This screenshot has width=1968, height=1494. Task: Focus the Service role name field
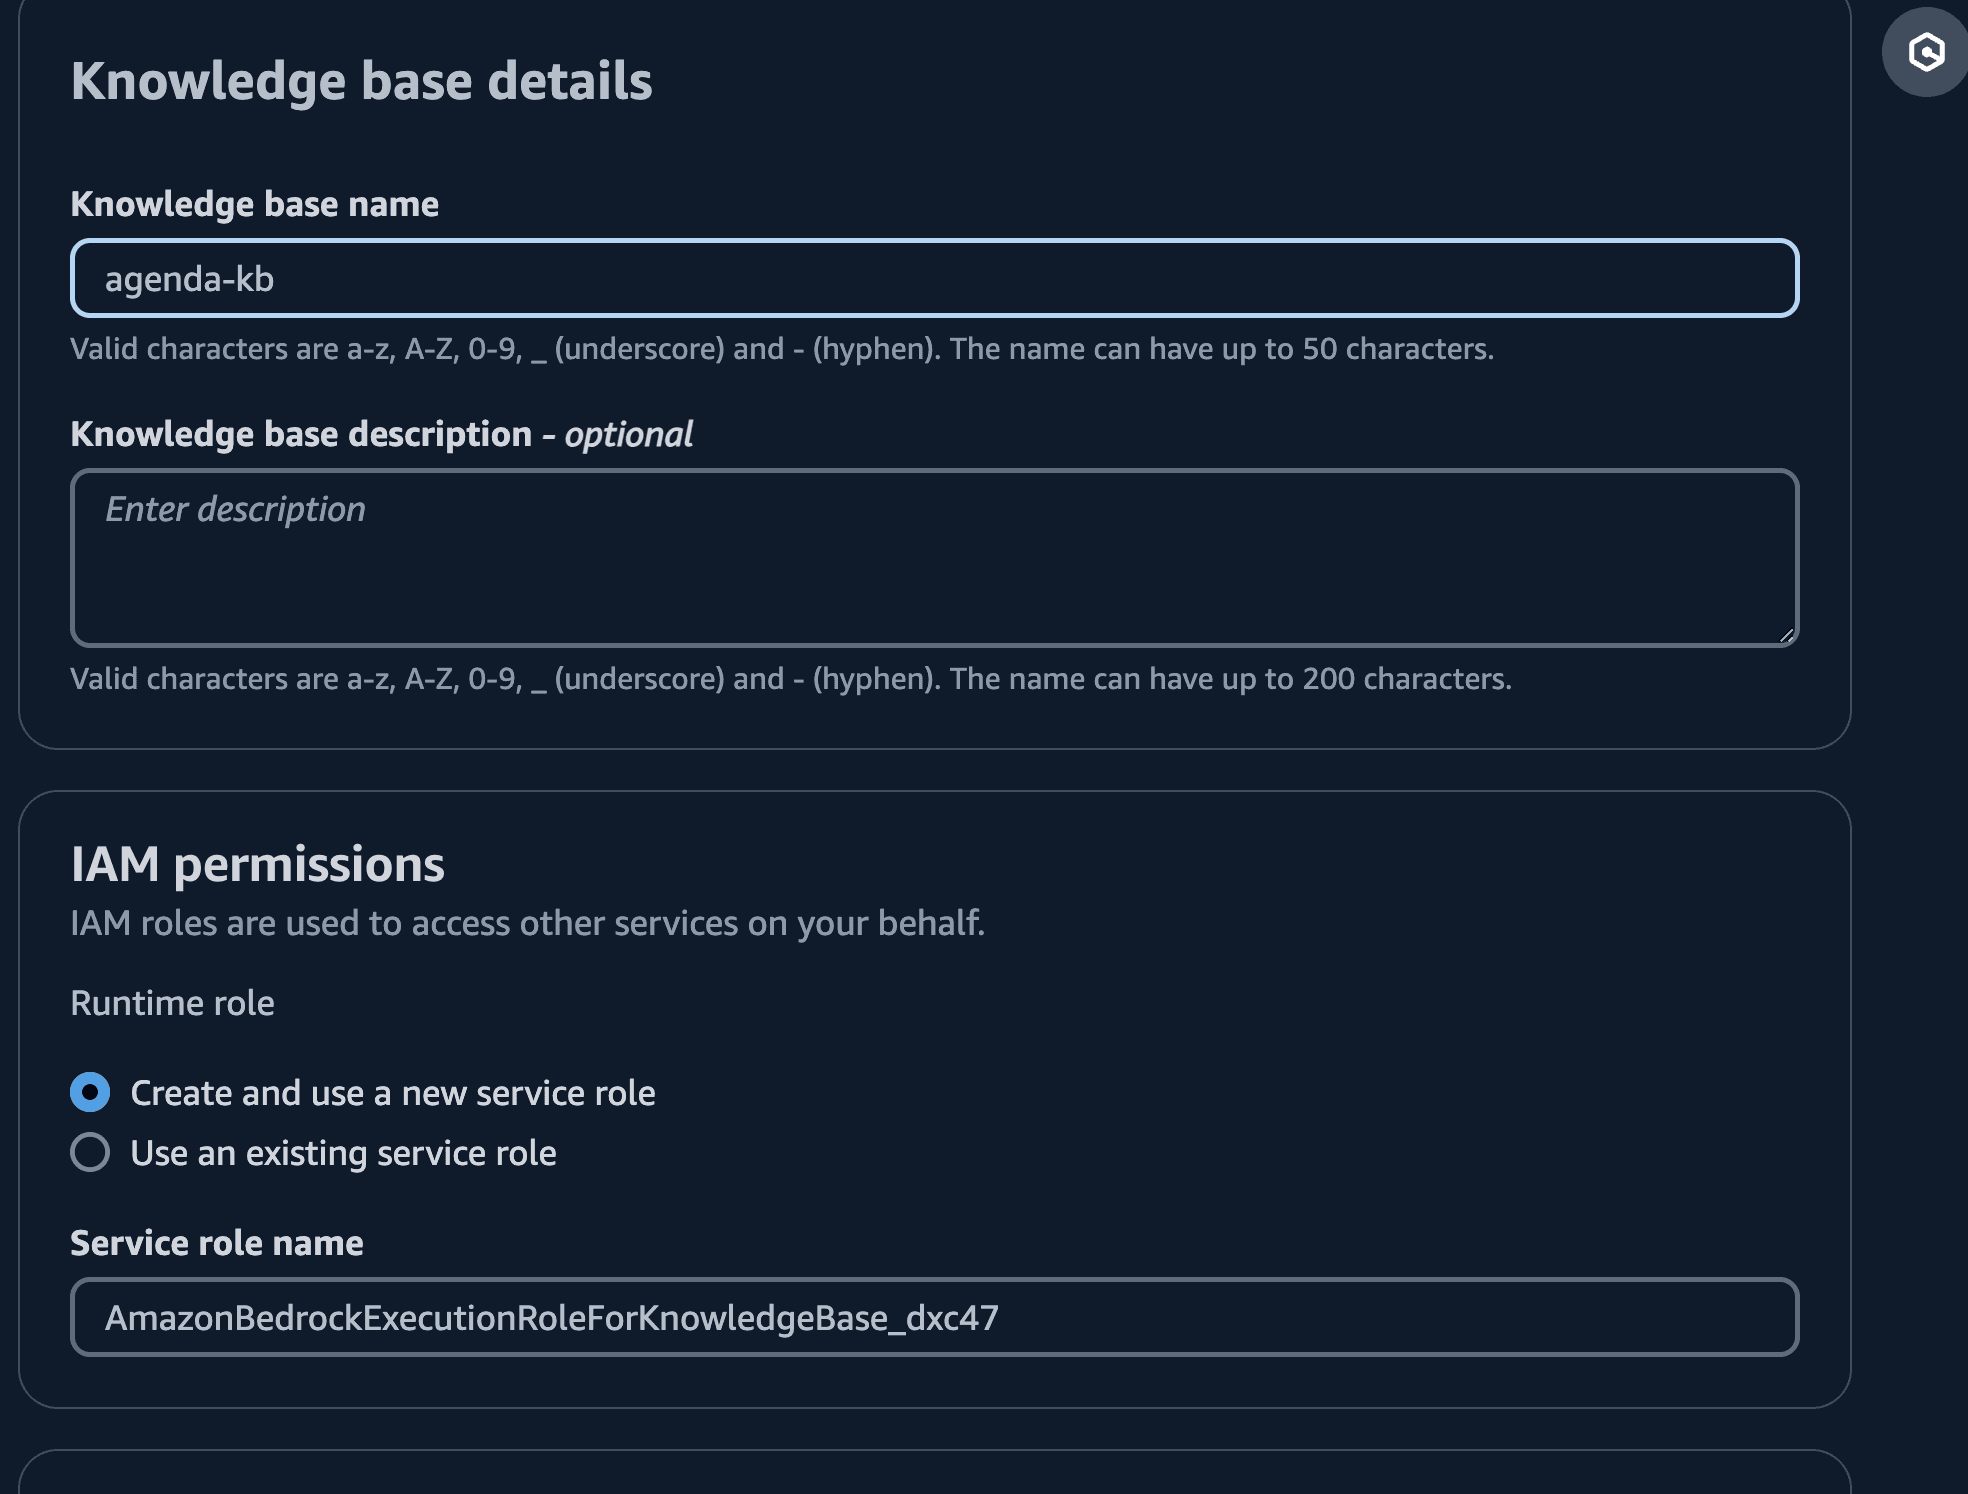pos(934,1317)
